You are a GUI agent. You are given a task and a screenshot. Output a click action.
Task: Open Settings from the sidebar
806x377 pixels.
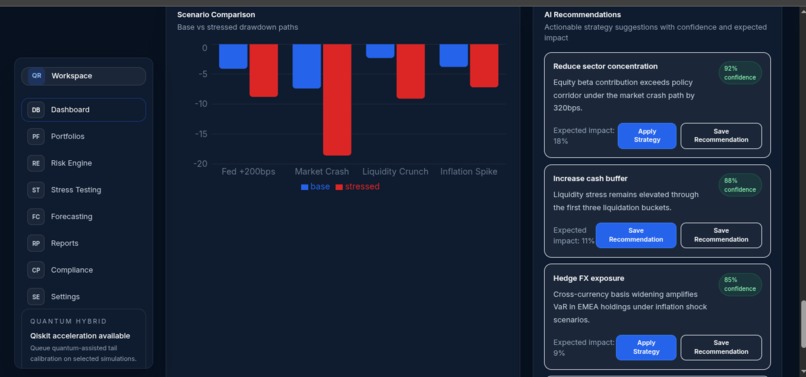(83, 297)
